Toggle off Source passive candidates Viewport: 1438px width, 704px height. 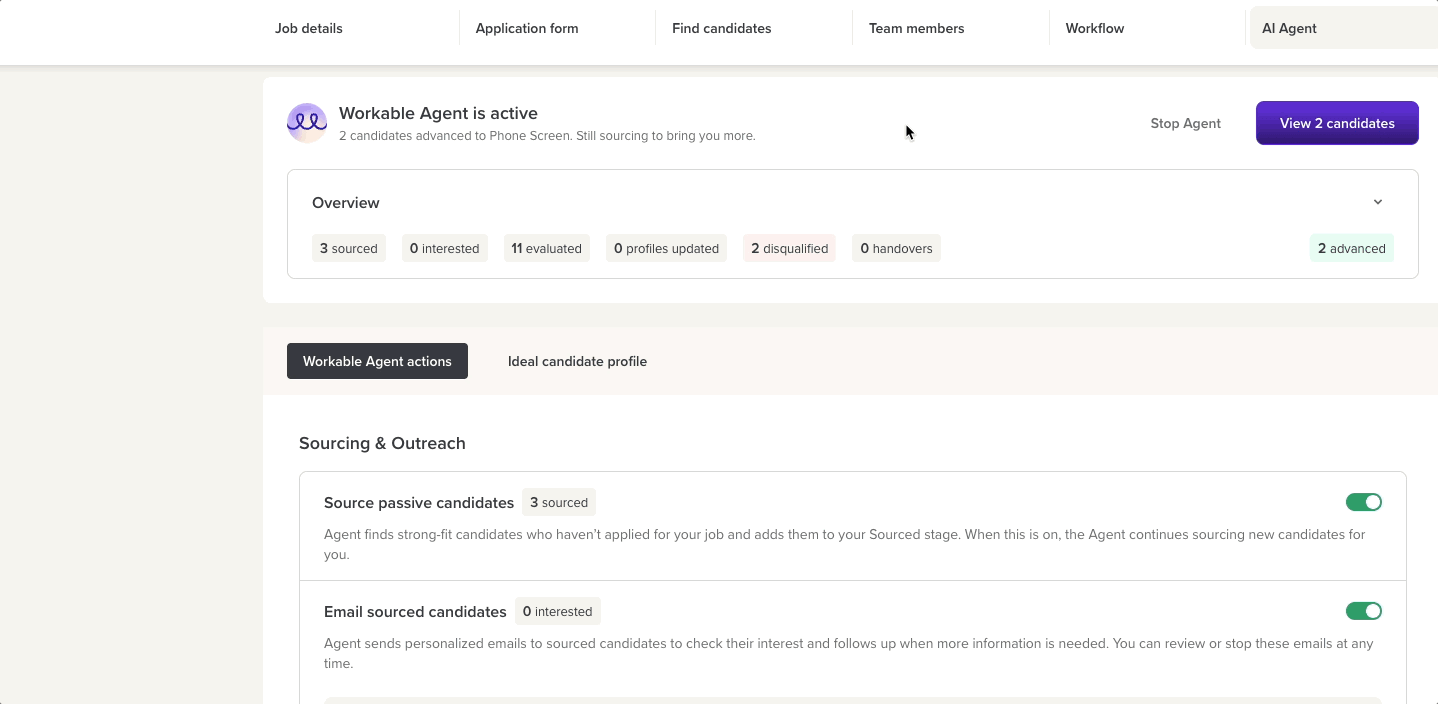(1363, 502)
